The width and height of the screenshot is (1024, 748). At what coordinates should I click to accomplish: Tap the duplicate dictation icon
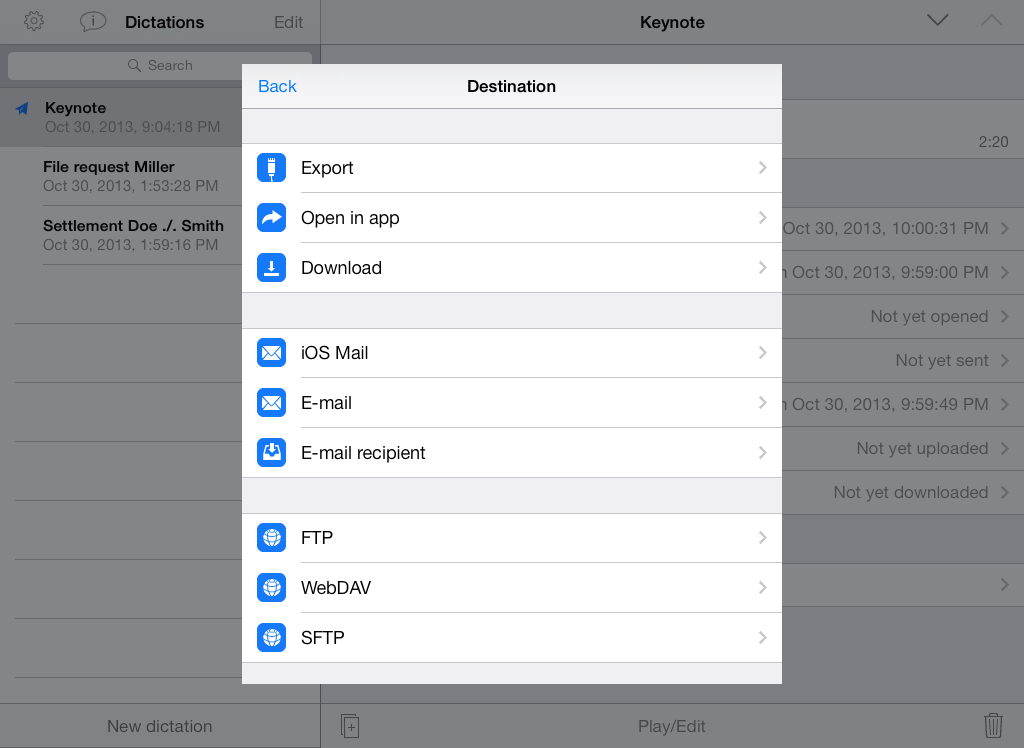click(350, 726)
